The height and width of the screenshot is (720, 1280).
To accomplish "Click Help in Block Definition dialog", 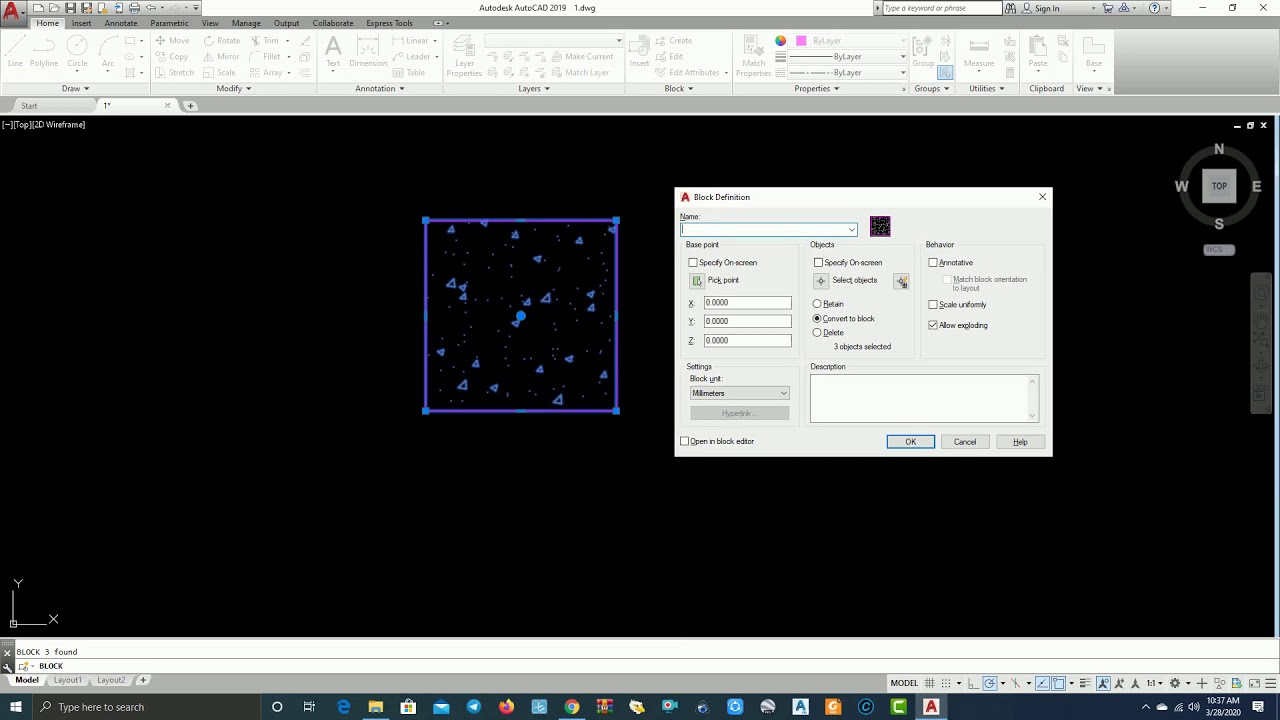I will click(x=1020, y=442).
